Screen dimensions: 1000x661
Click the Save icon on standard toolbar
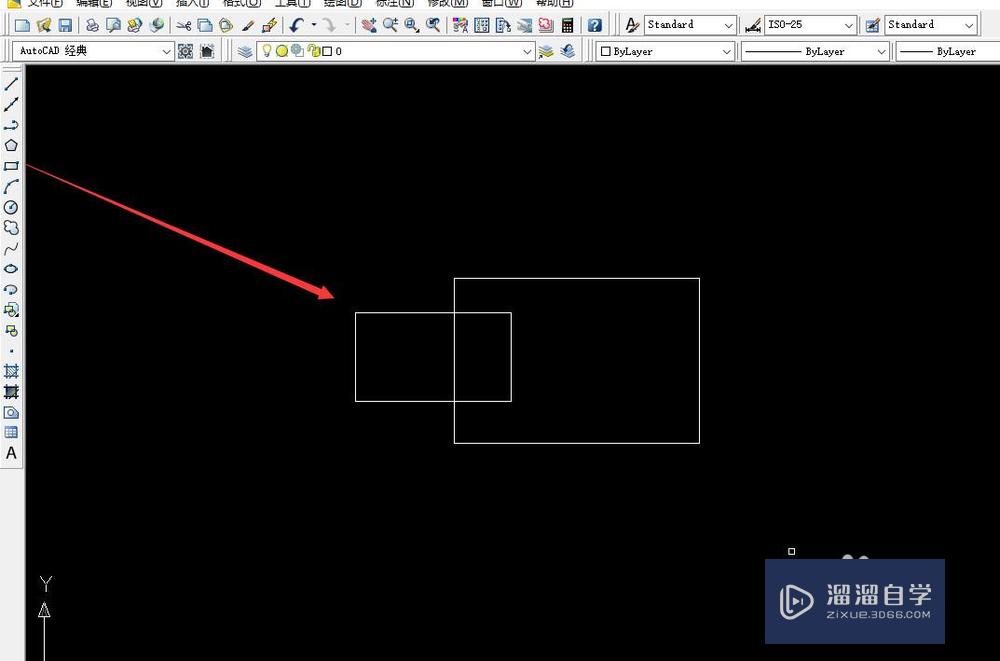coord(65,24)
